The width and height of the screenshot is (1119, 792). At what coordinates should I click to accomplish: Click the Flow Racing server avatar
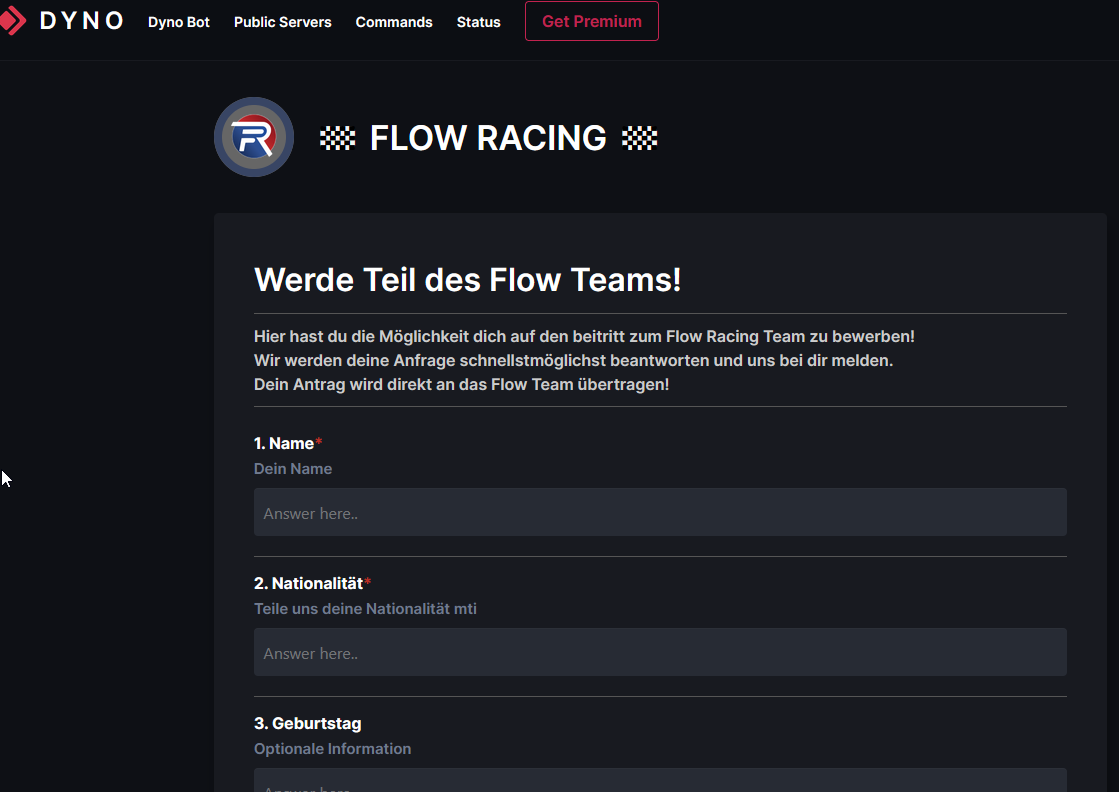[254, 137]
